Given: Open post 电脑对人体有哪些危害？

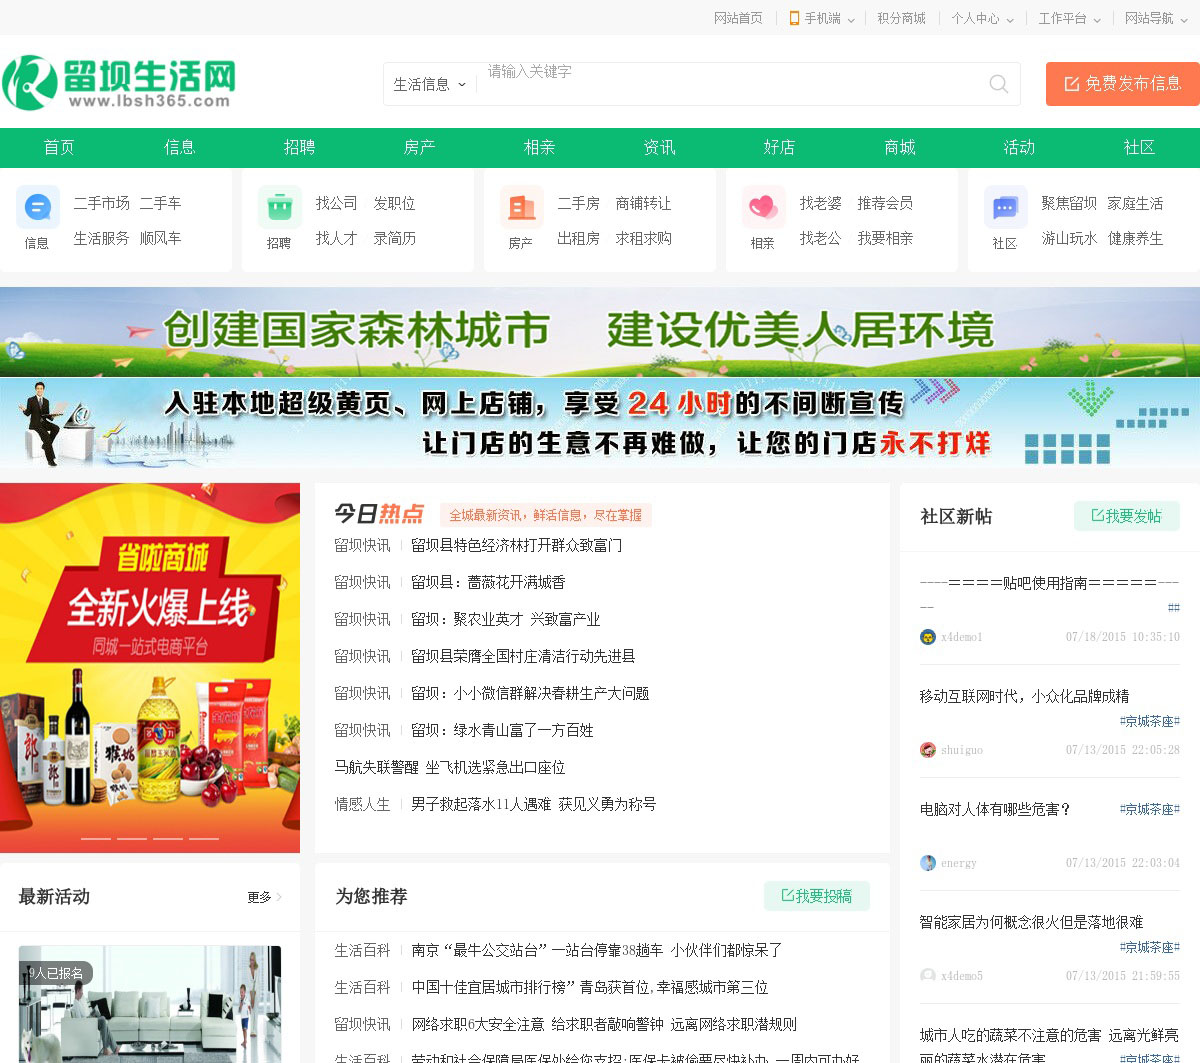Looking at the screenshot, I should pos(996,809).
